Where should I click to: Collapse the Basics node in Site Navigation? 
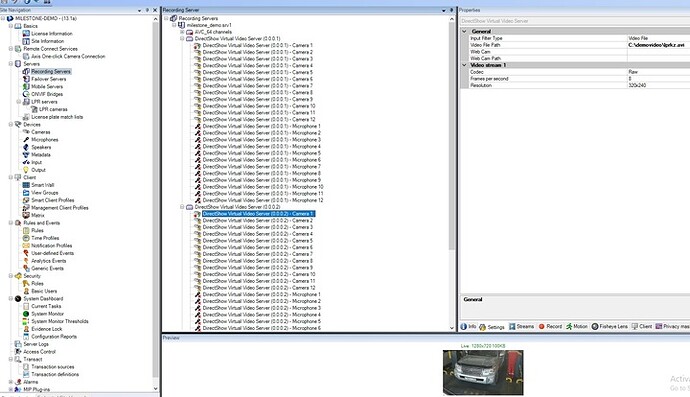click(11, 26)
